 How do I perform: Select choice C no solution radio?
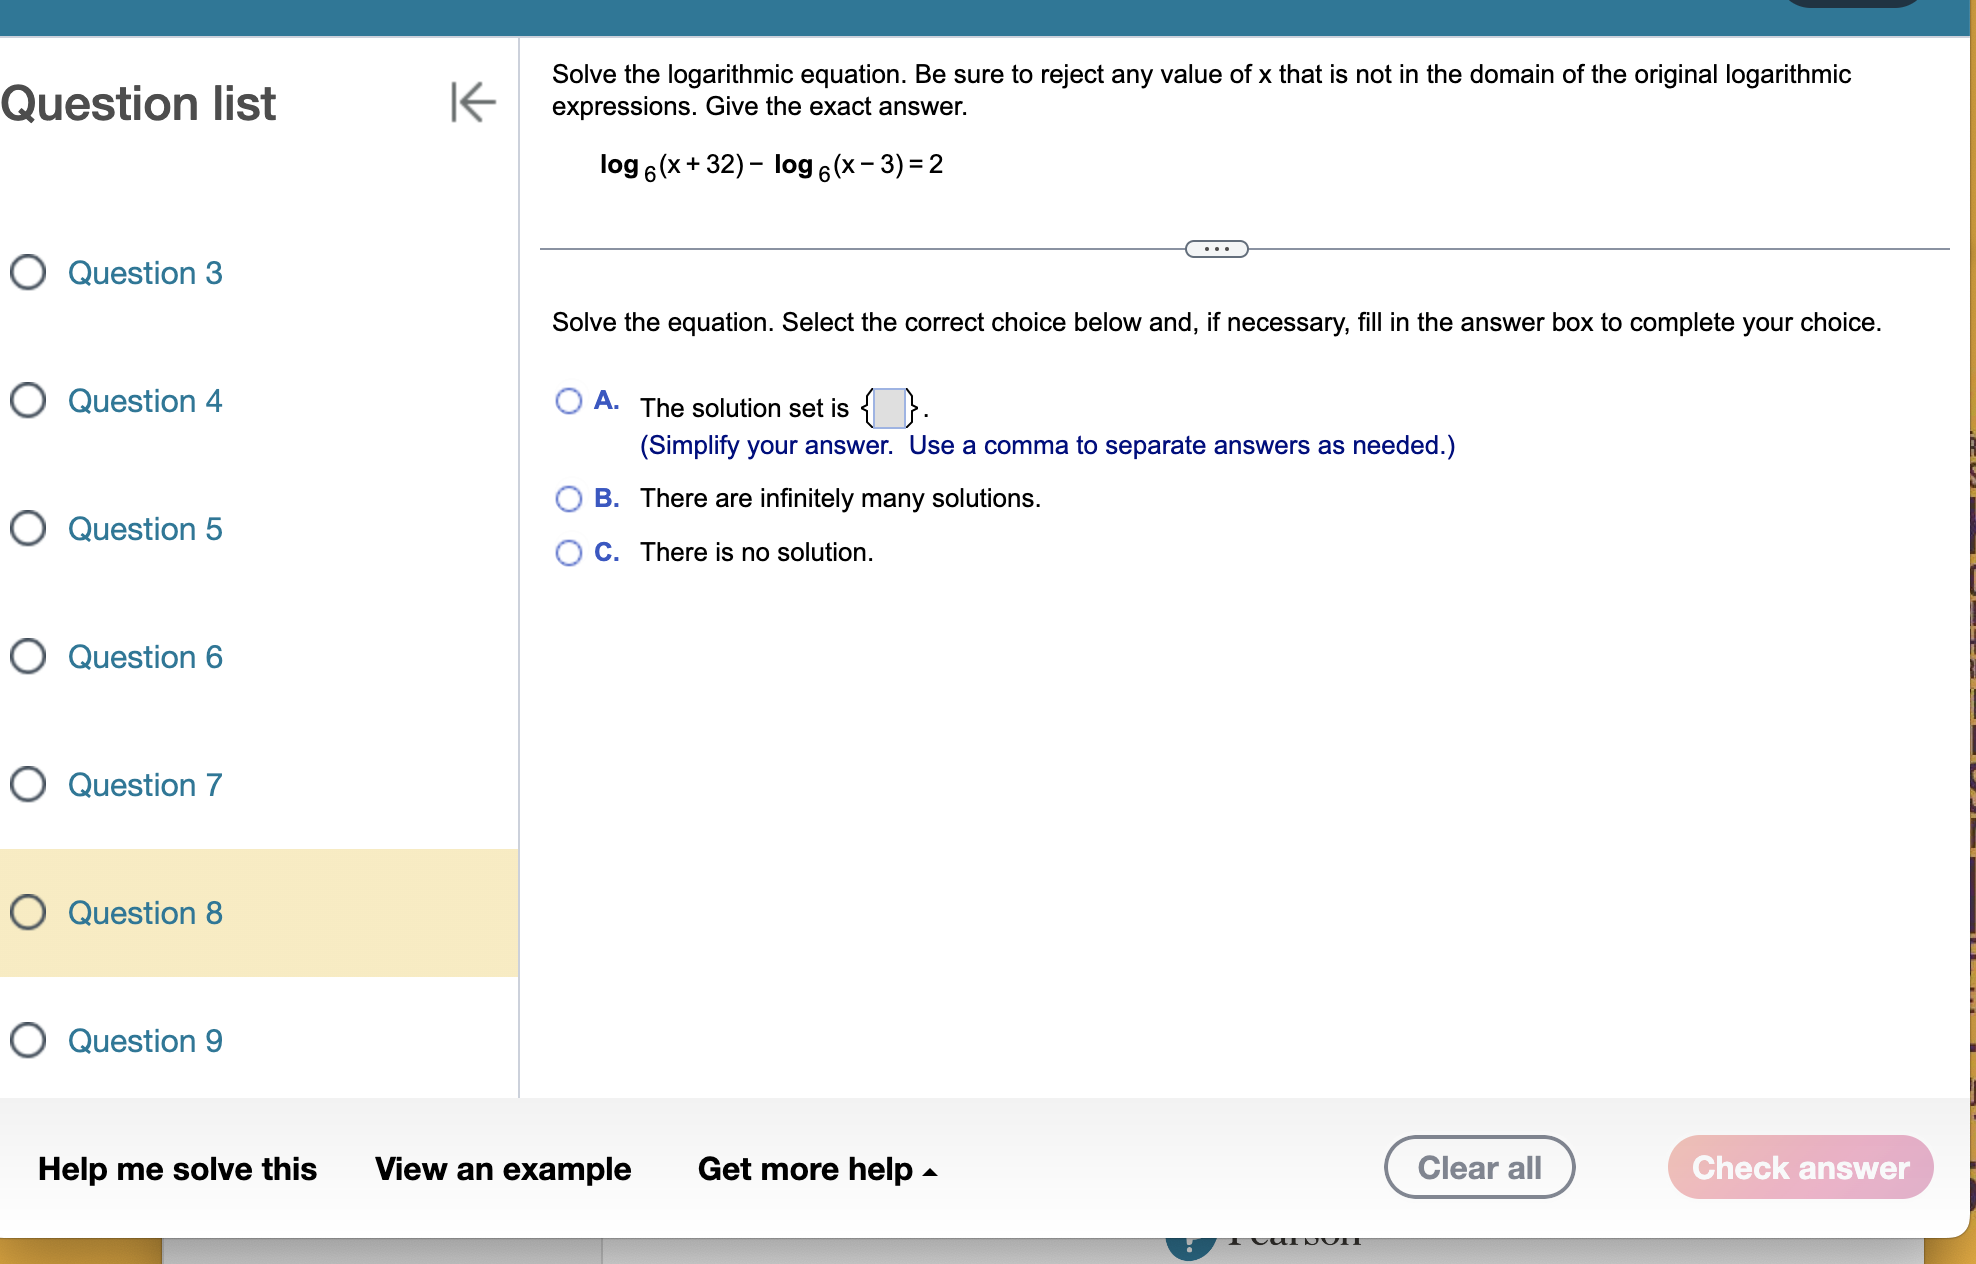tap(569, 552)
